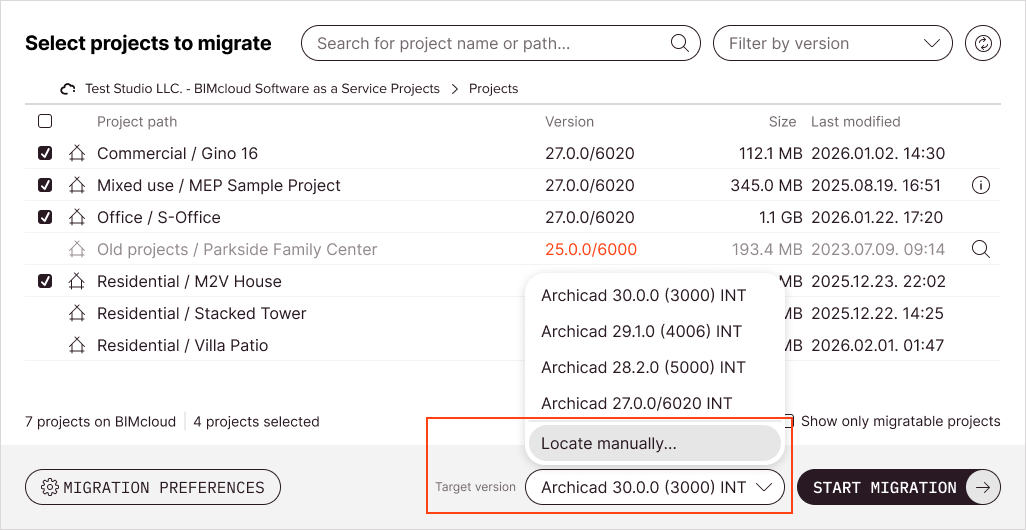Focus the project name or path search field
1026x530 pixels.
(x=501, y=44)
